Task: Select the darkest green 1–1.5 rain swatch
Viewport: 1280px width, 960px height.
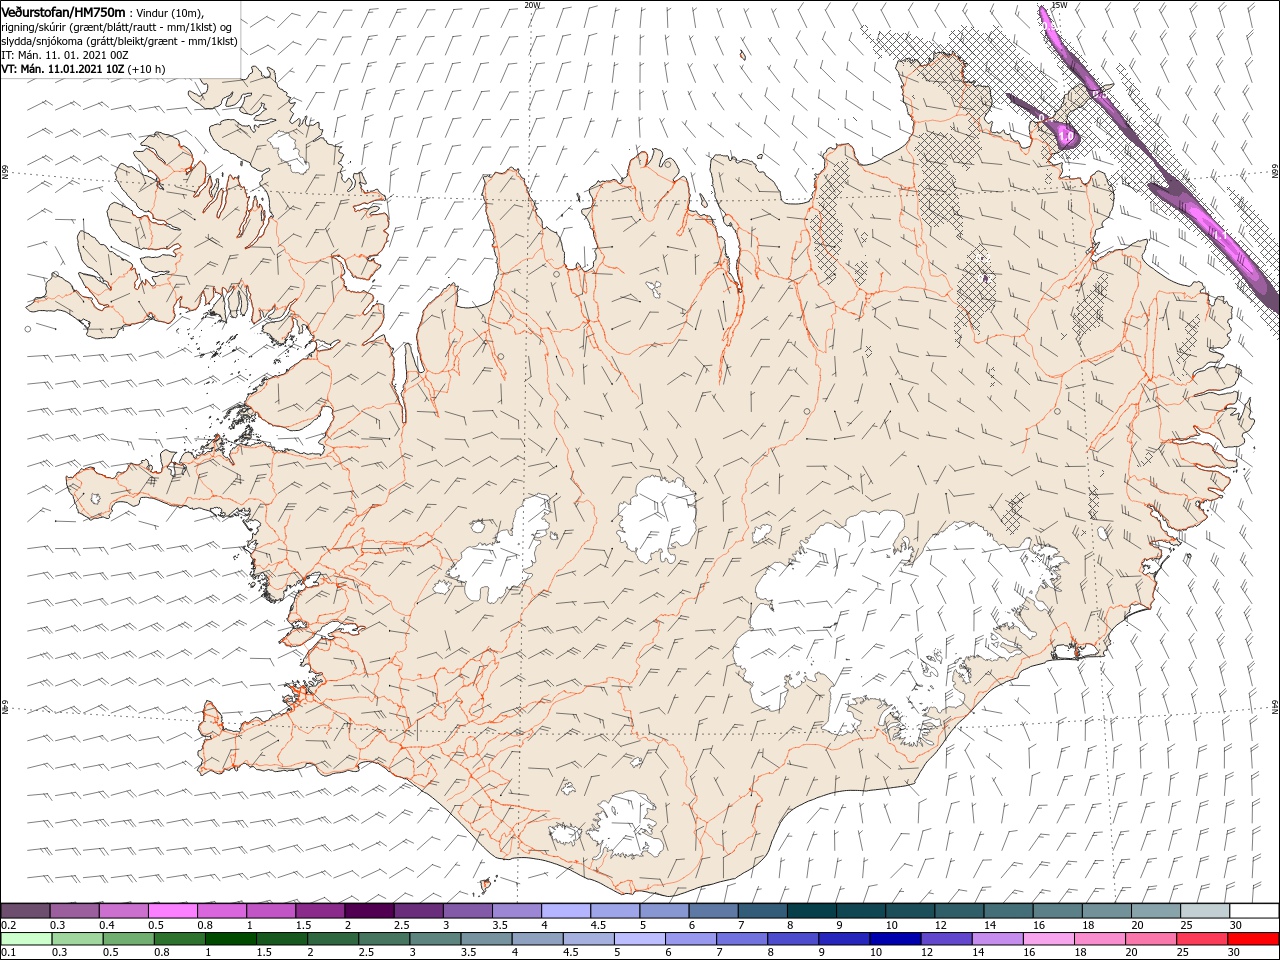Action: click(x=231, y=939)
